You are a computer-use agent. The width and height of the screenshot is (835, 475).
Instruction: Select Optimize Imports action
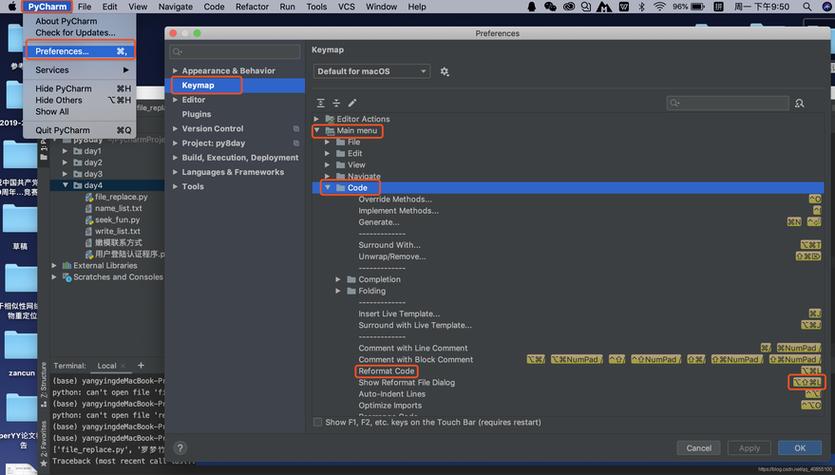(x=390, y=405)
